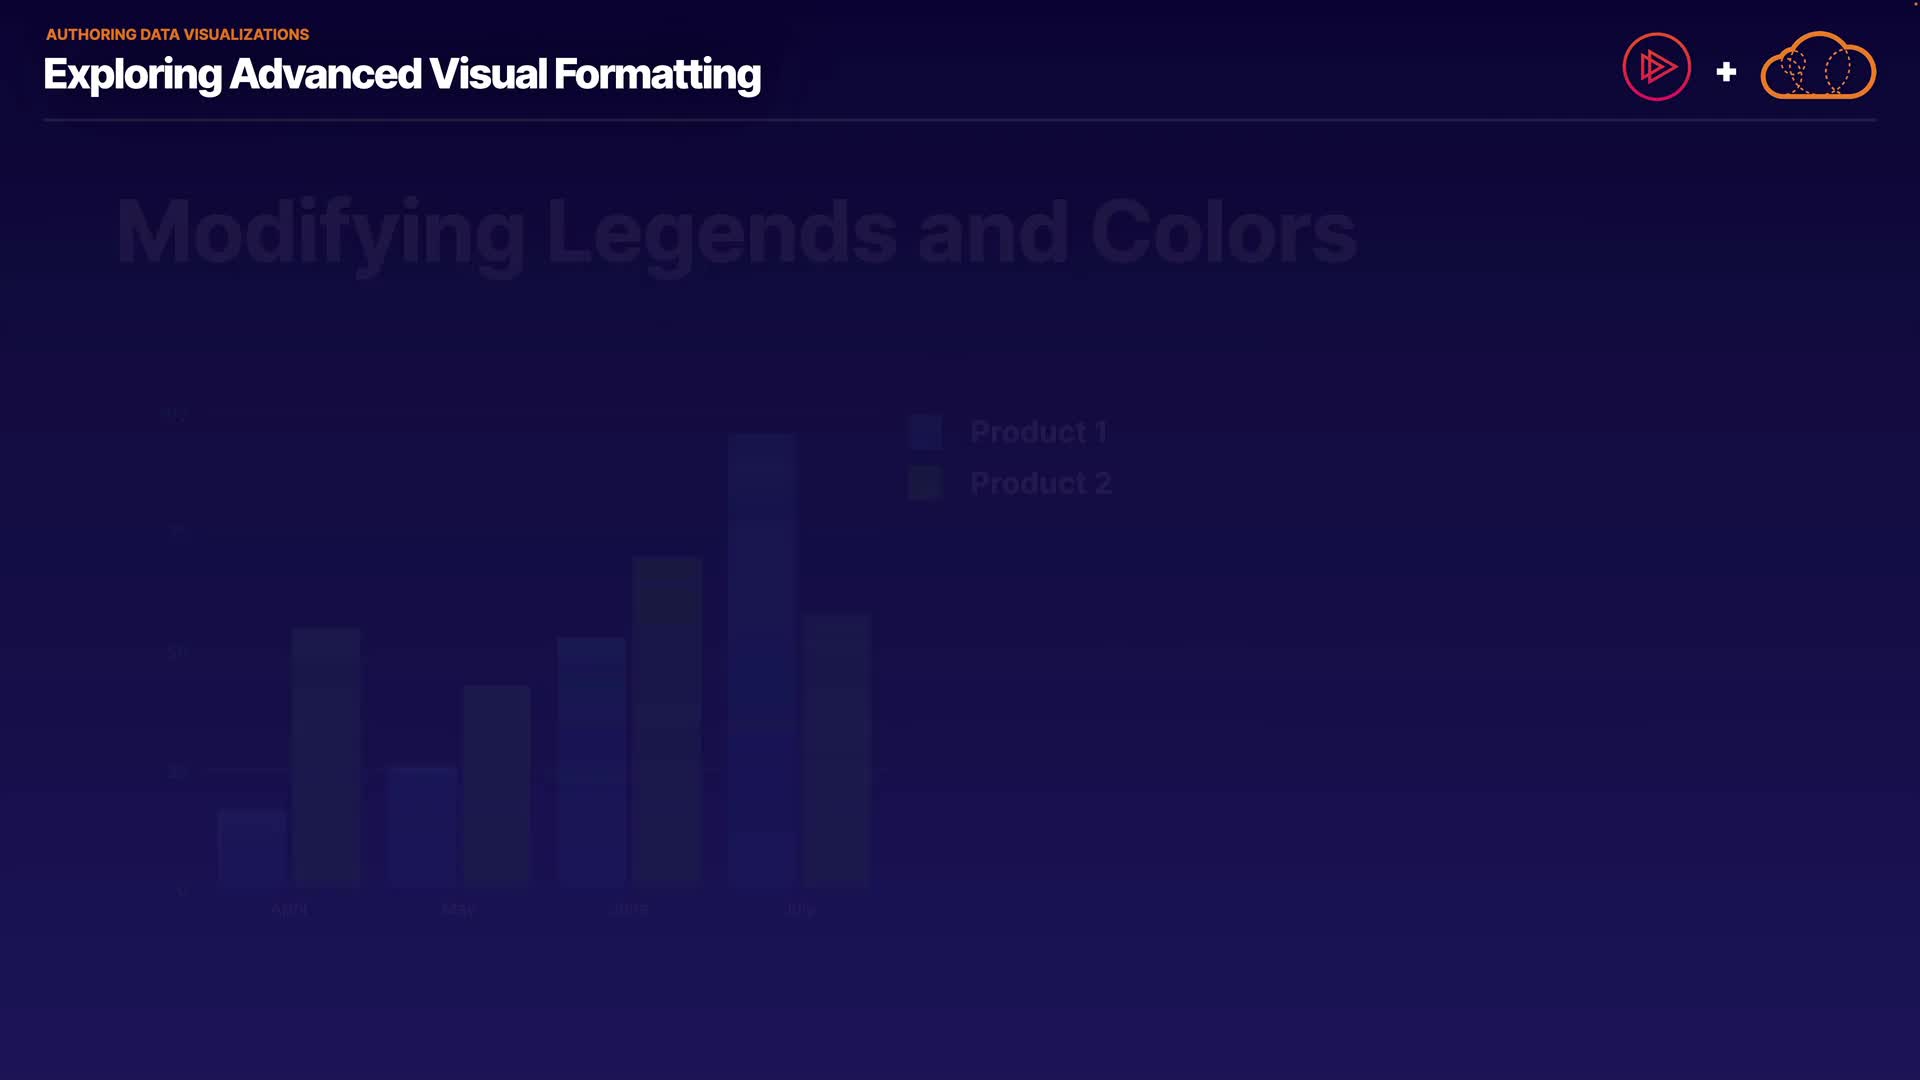Click the white plus sign between logos
The width and height of the screenshot is (1920, 1080).
tap(1726, 72)
